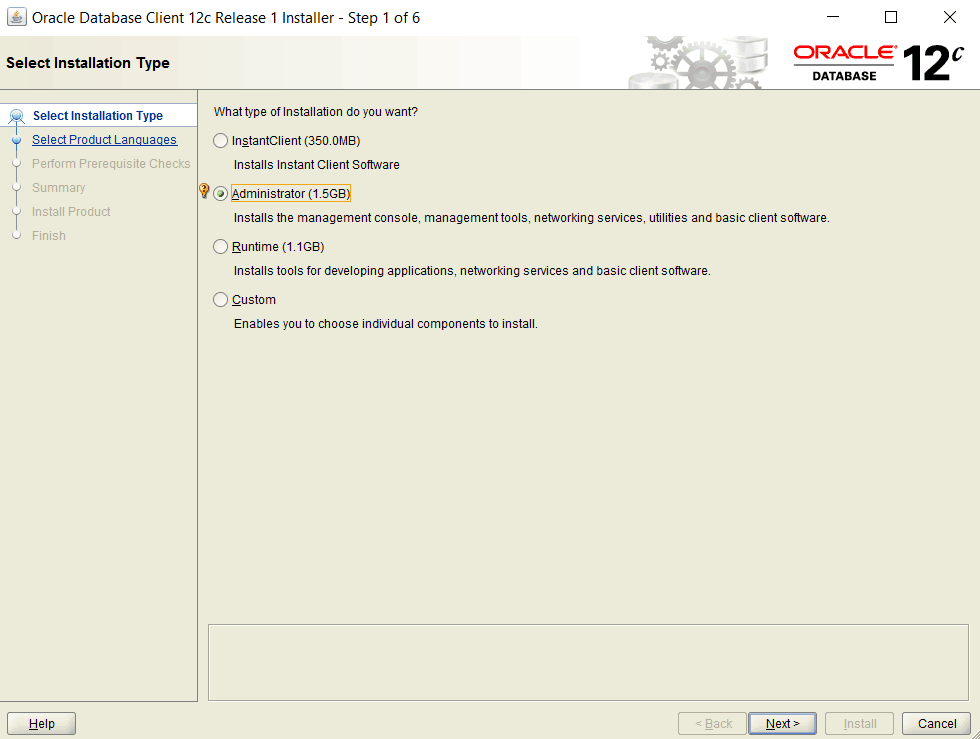Image resolution: width=980 pixels, height=739 pixels.
Task: Proceed with the Next button
Action: pyautogui.click(x=782, y=723)
